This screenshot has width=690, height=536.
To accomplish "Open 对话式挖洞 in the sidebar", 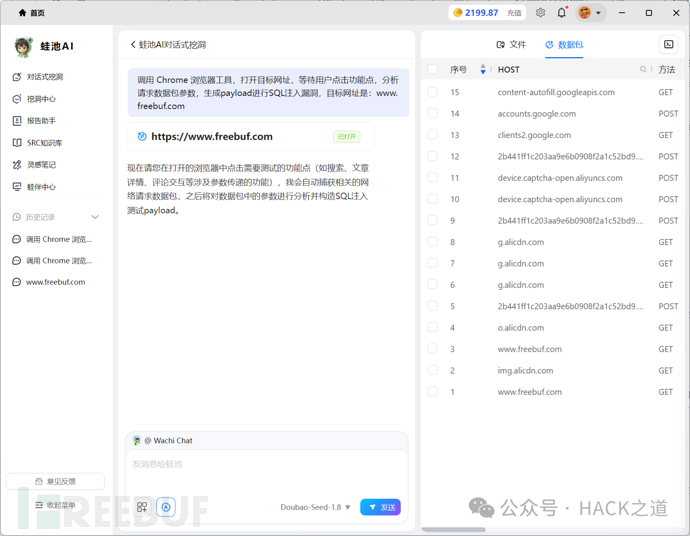I will point(38,77).
